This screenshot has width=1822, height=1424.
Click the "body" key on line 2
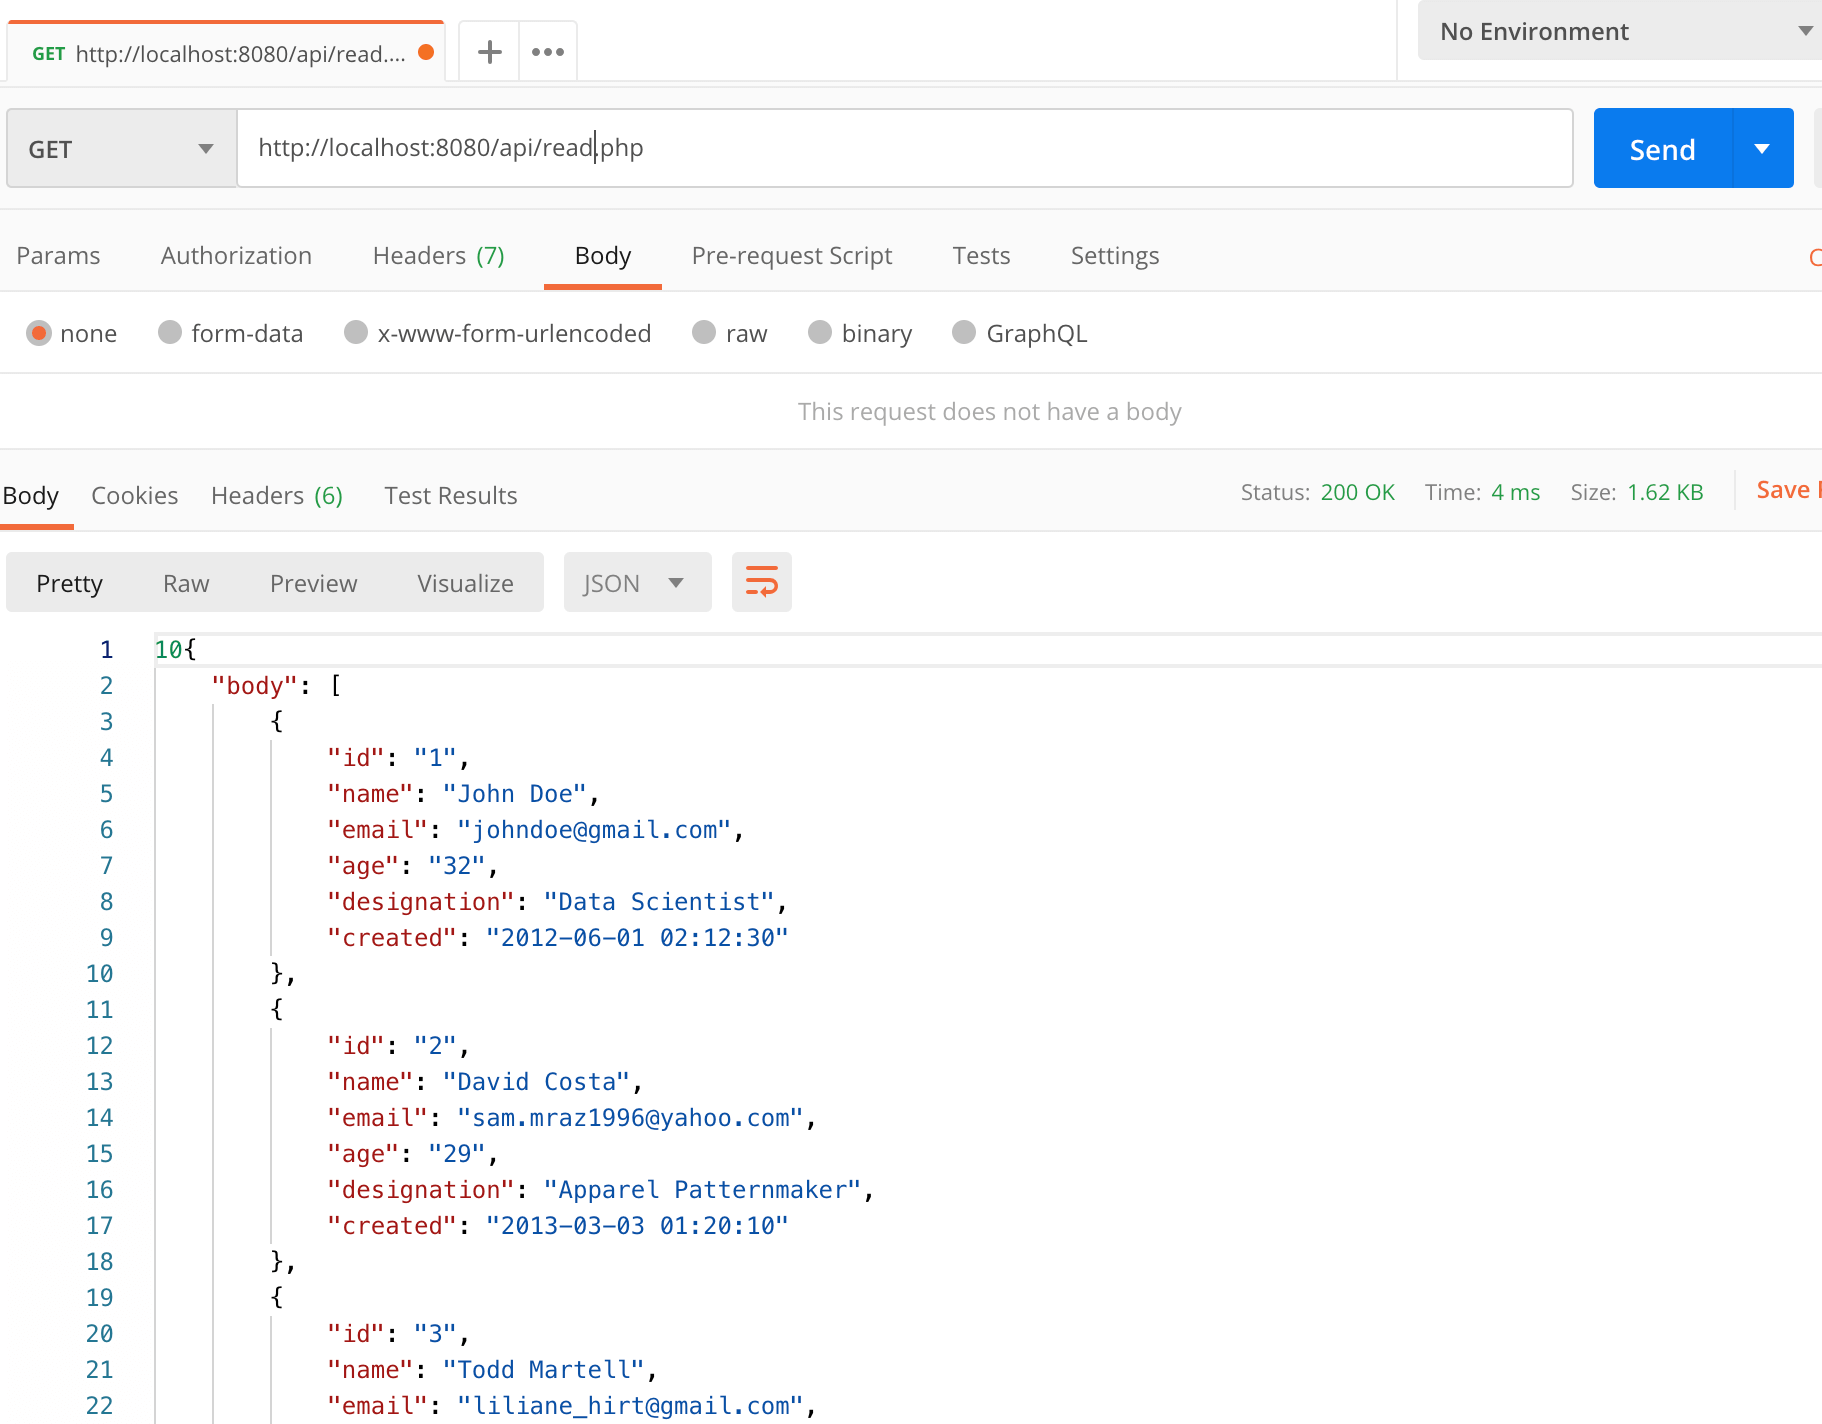point(254,686)
